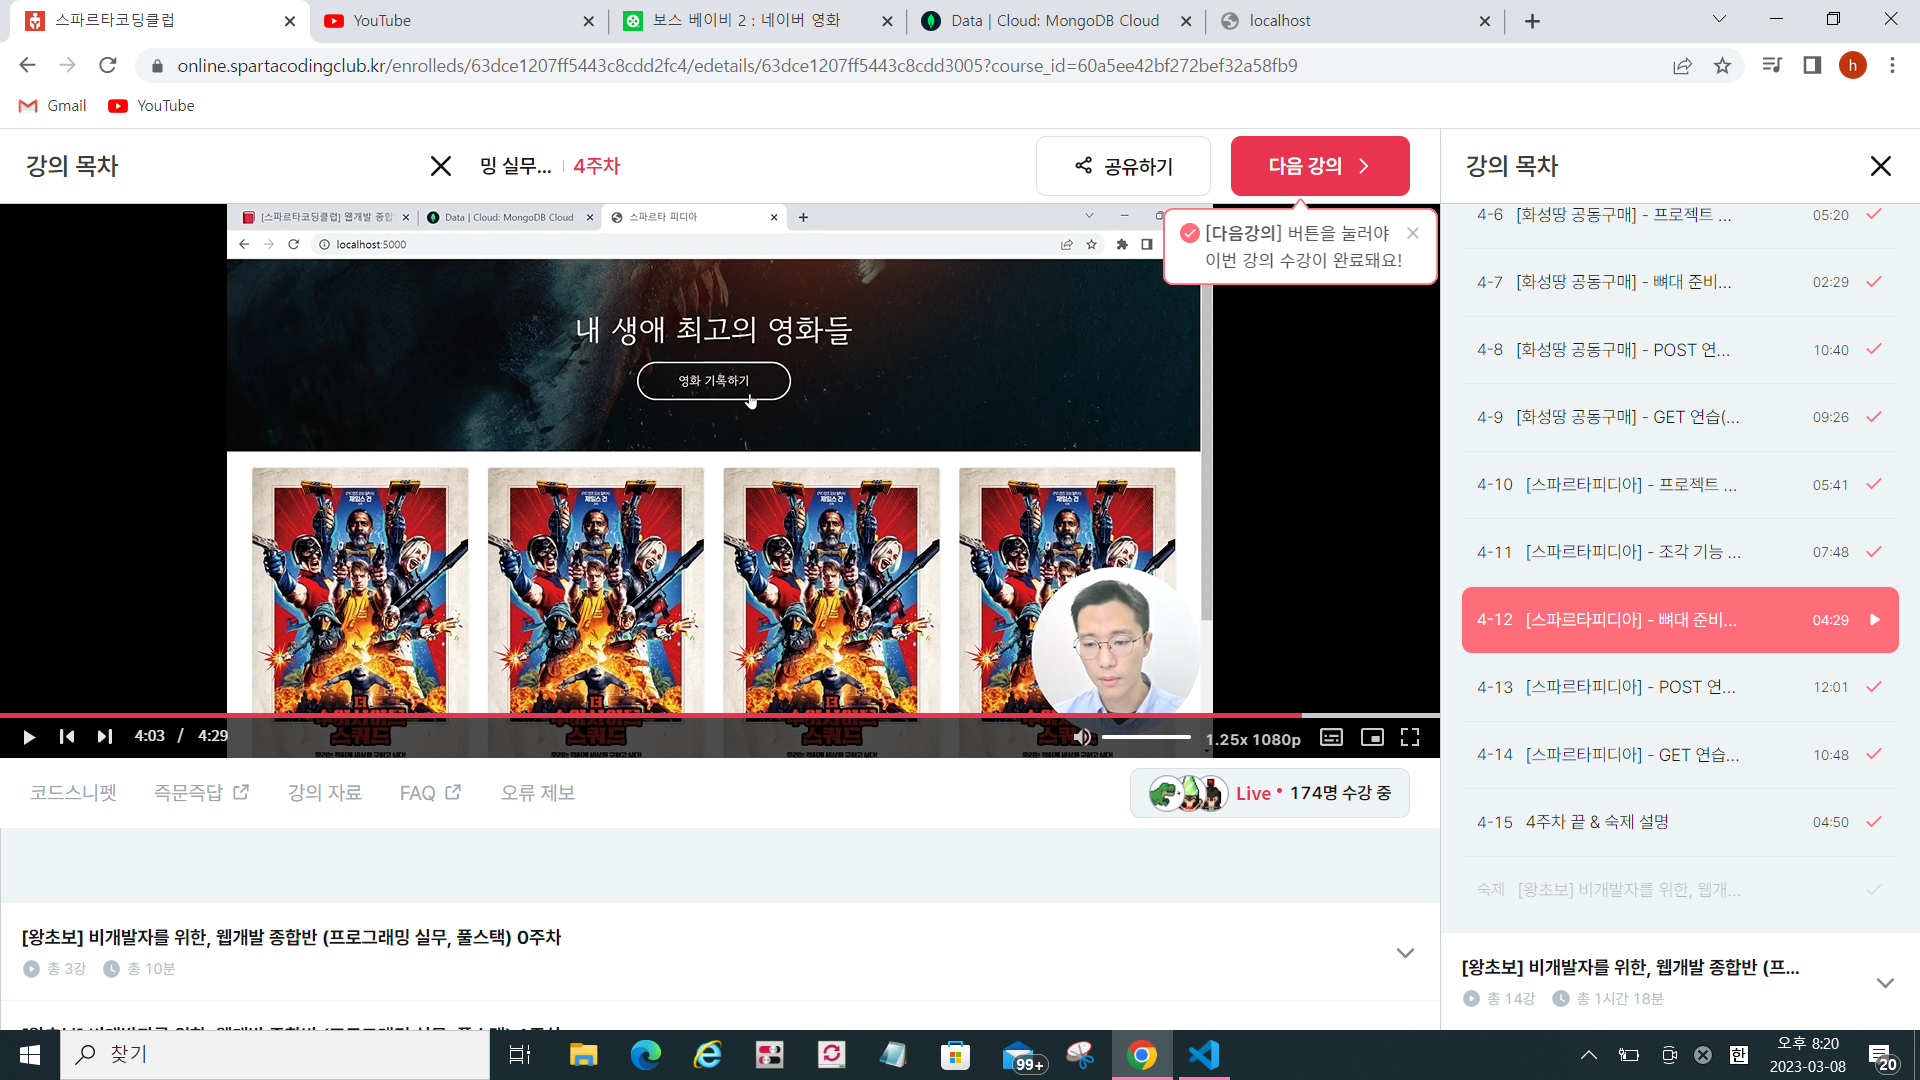Image resolution: width=1920 pixels, height=1080 pixels.
Task: Close the right 강의 목차 sidebar
Action: (x=1880, y=166)
